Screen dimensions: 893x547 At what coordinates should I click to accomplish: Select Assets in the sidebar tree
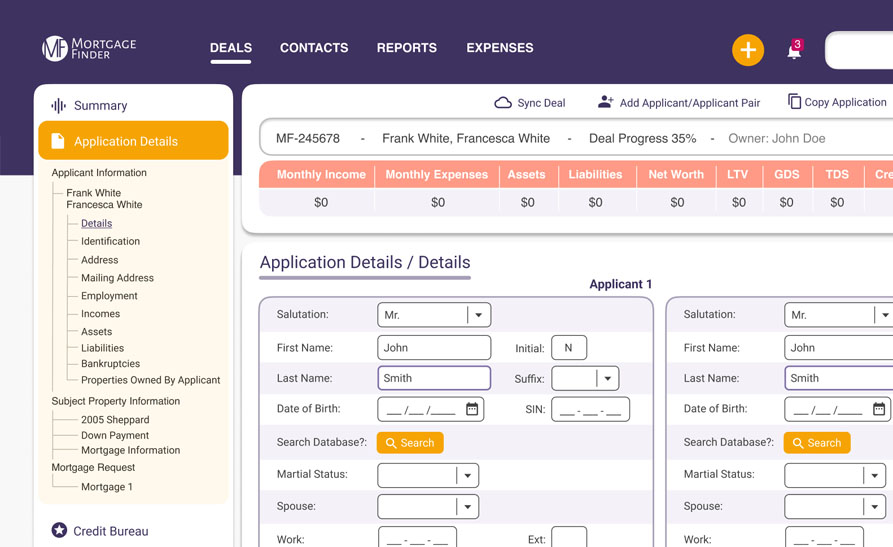[x=96, y=332]
